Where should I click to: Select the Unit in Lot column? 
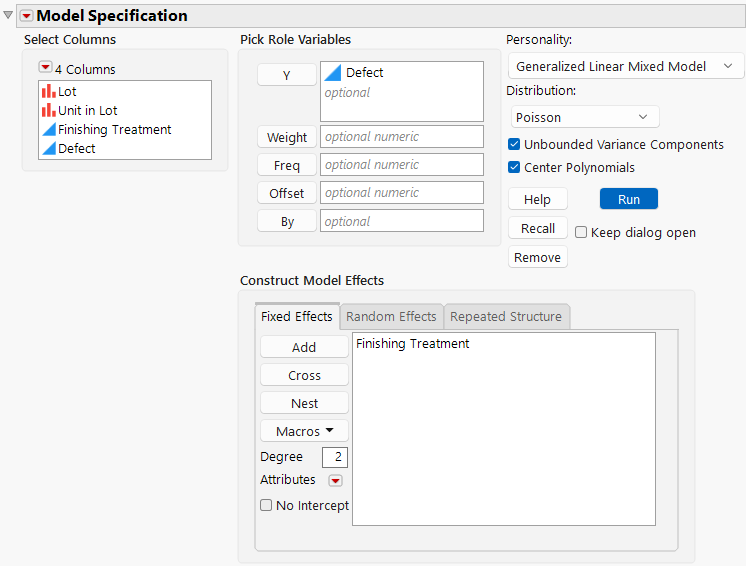87,110
